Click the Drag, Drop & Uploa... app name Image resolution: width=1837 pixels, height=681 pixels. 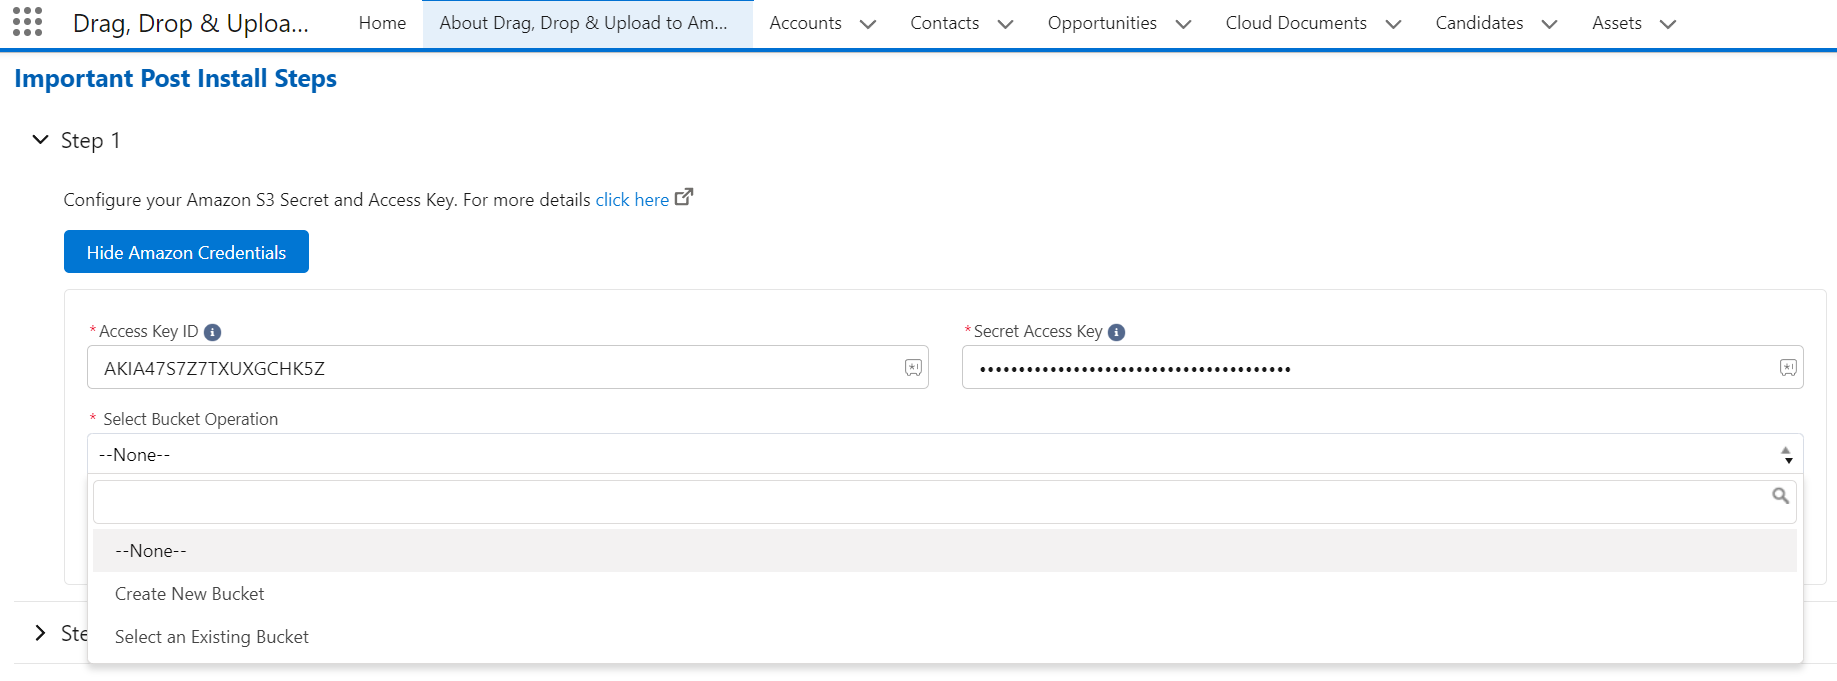191,23
